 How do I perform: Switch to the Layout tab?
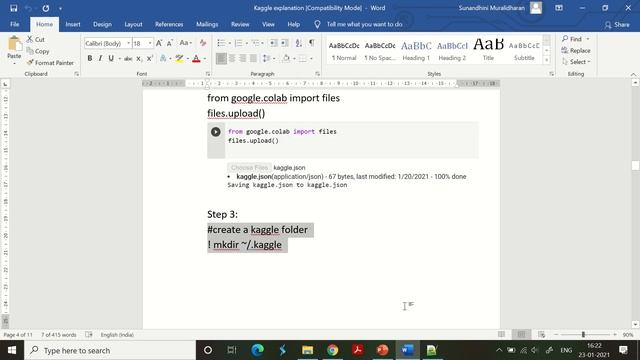(133, 24)
